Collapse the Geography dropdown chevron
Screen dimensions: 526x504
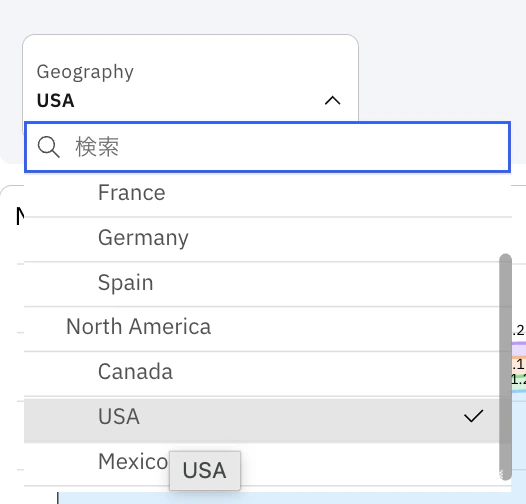332,100
